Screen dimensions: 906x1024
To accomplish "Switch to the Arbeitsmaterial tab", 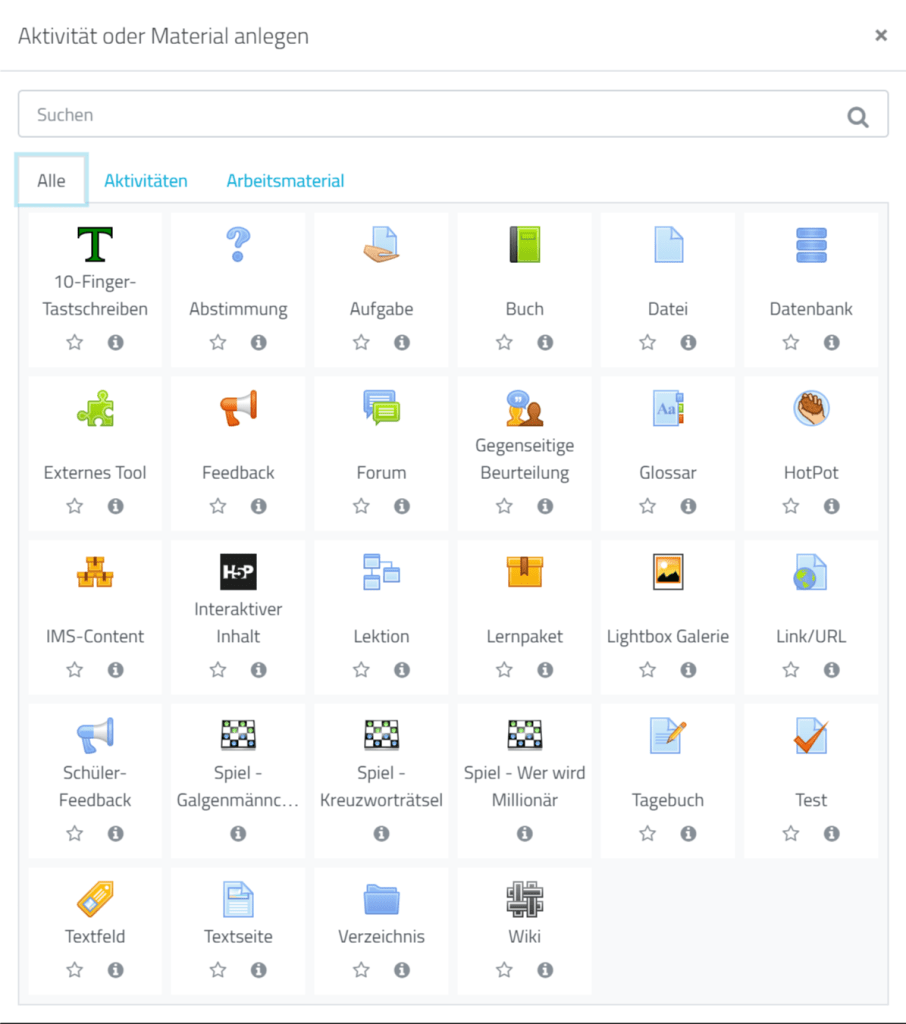I will coord(285,181).
